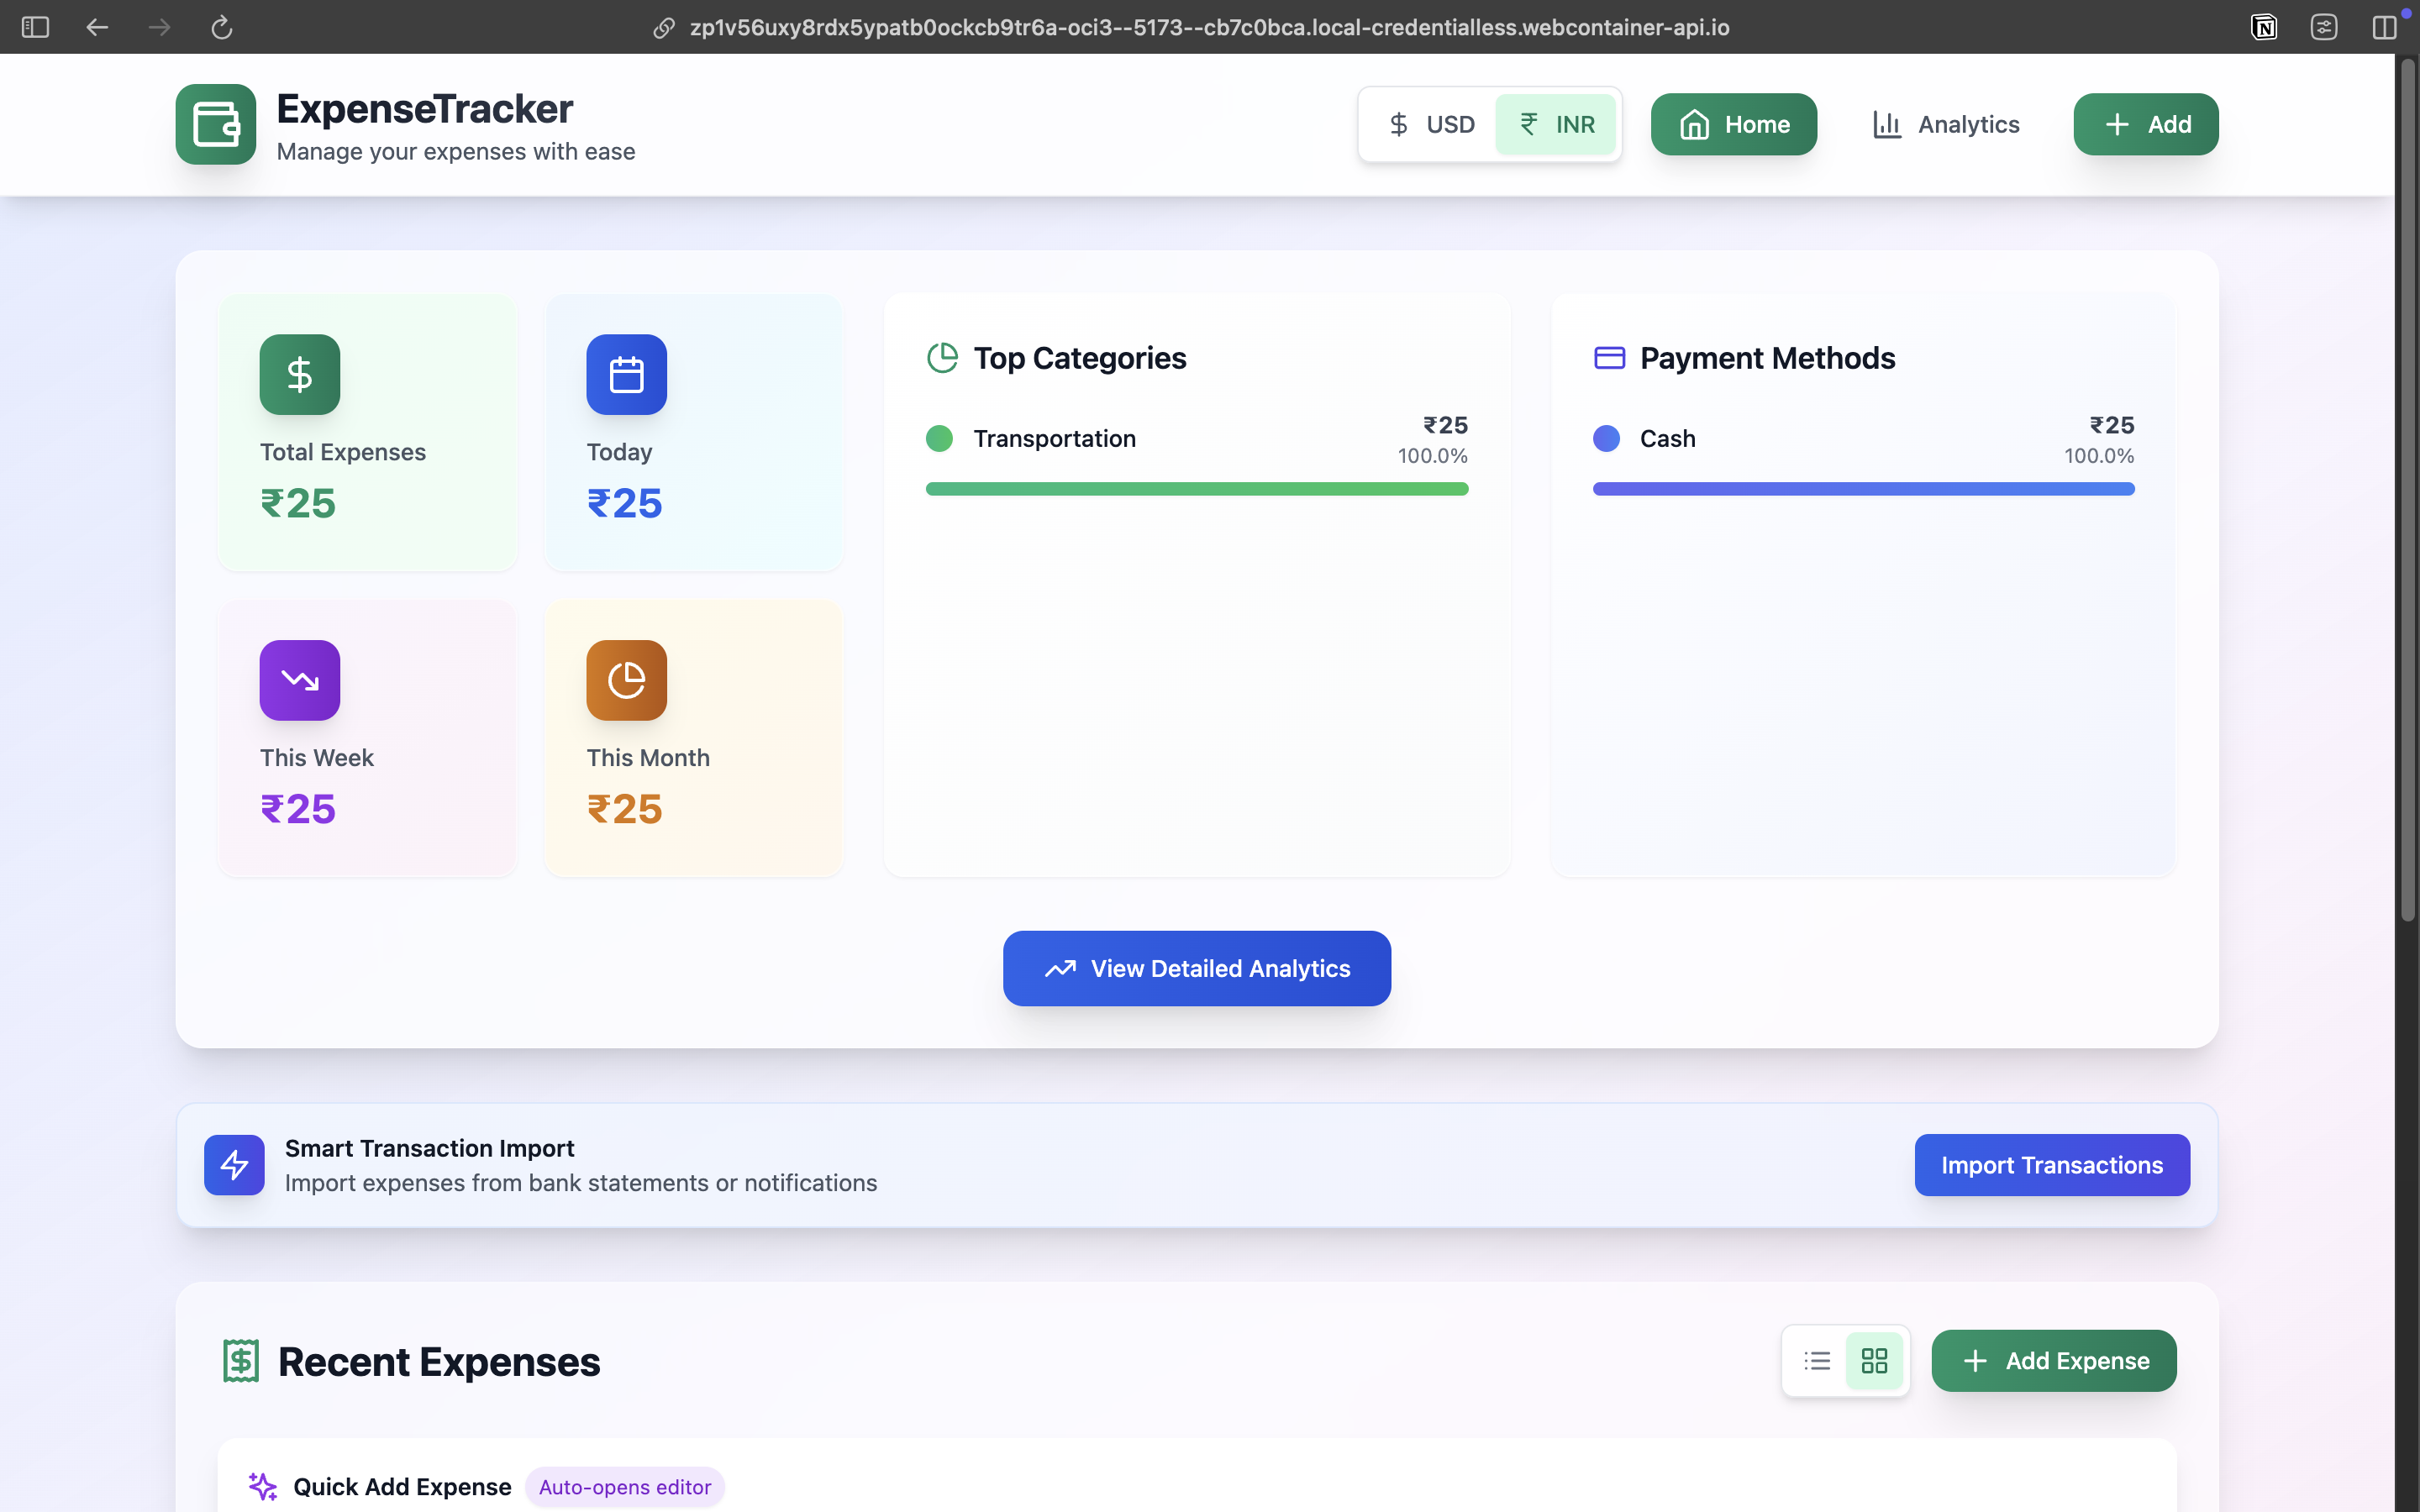Click the blue calendar Today icon
This screenshot has height=1512, width=2420.
click(626, 374)
